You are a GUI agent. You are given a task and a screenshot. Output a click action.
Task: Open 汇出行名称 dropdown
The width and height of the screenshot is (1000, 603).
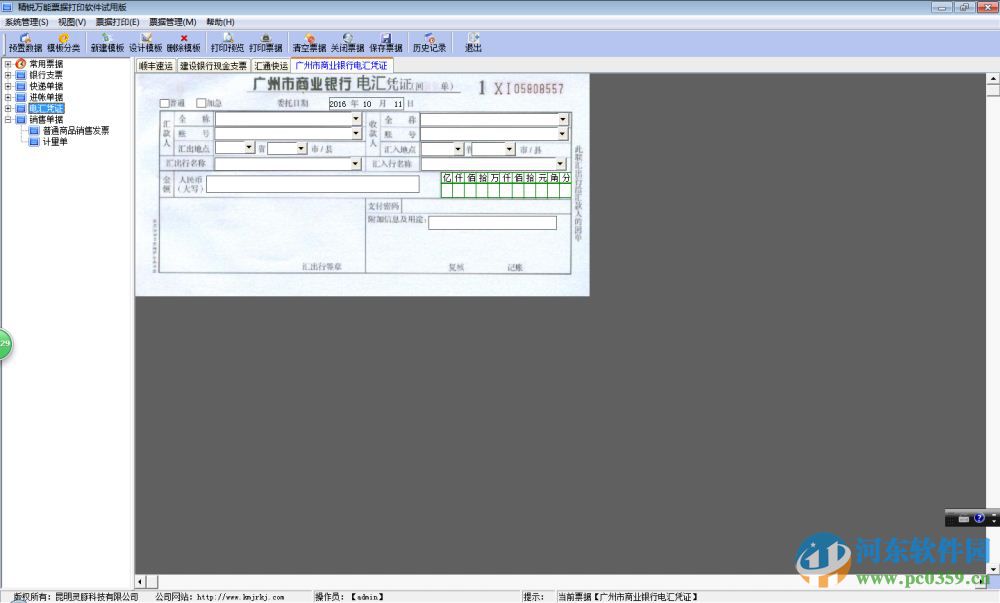pos(356,164)
